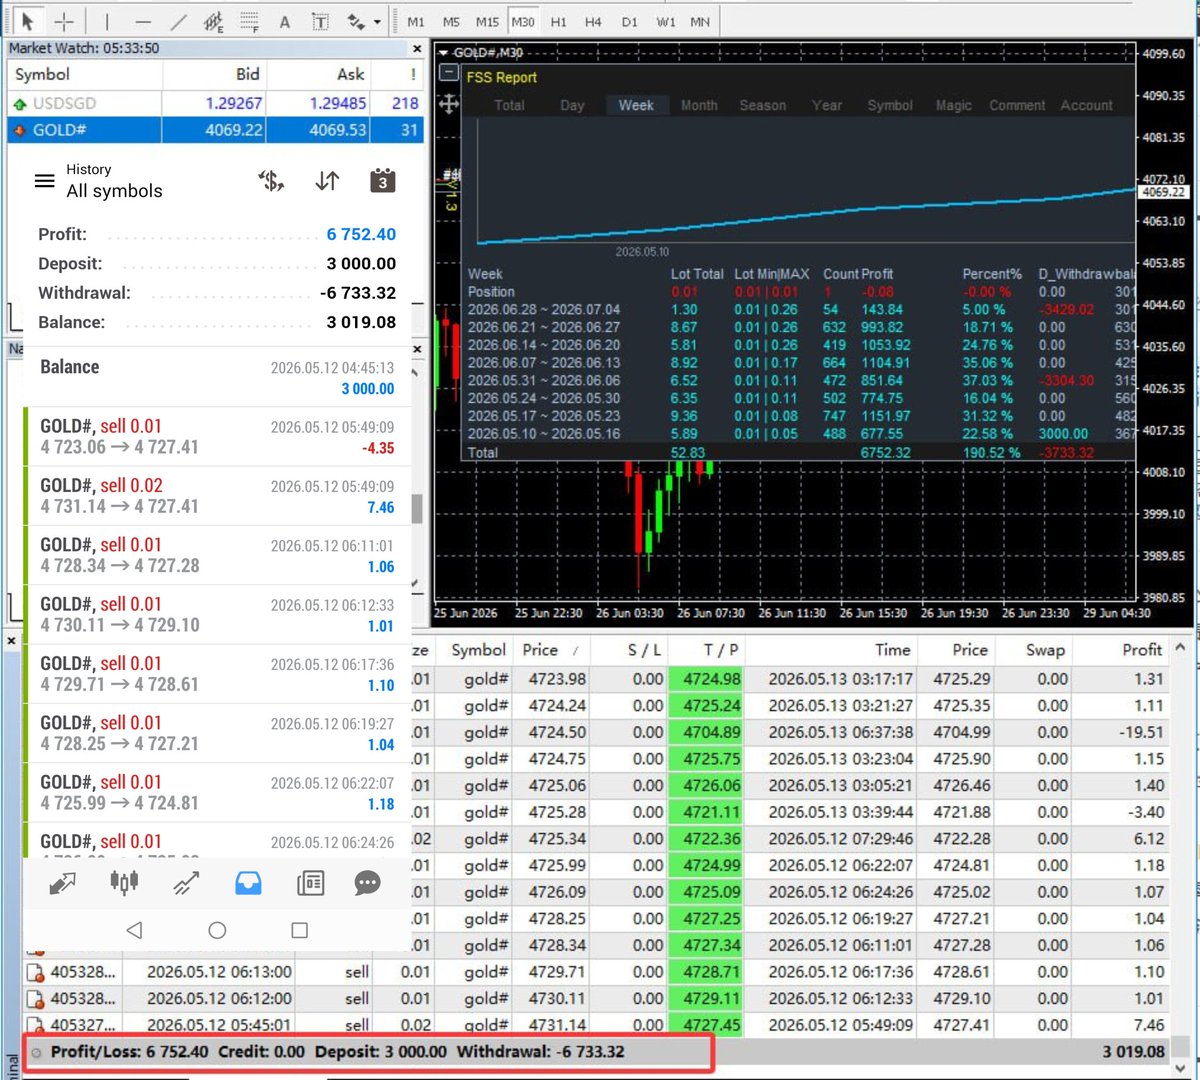Switch FSS Report to Magic tab
1200x1080 pixels.
953,105
